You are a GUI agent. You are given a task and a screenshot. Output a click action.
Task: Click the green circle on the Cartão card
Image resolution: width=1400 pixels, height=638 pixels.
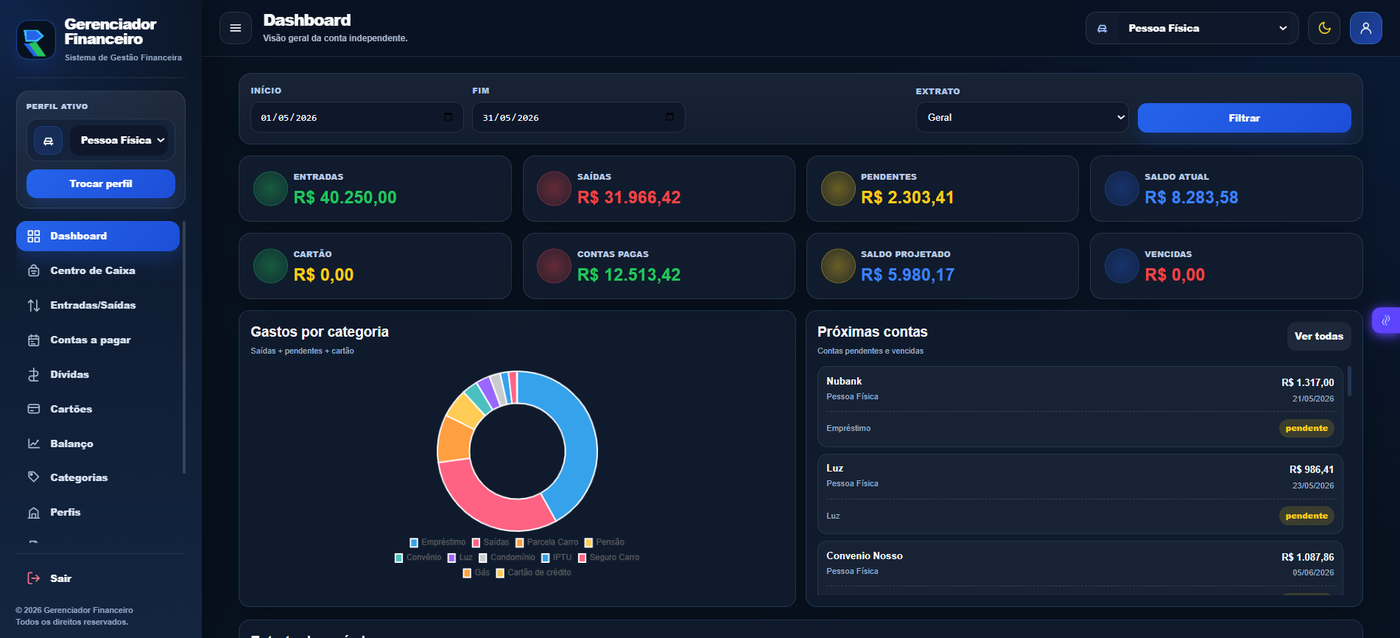click(270, 266)
